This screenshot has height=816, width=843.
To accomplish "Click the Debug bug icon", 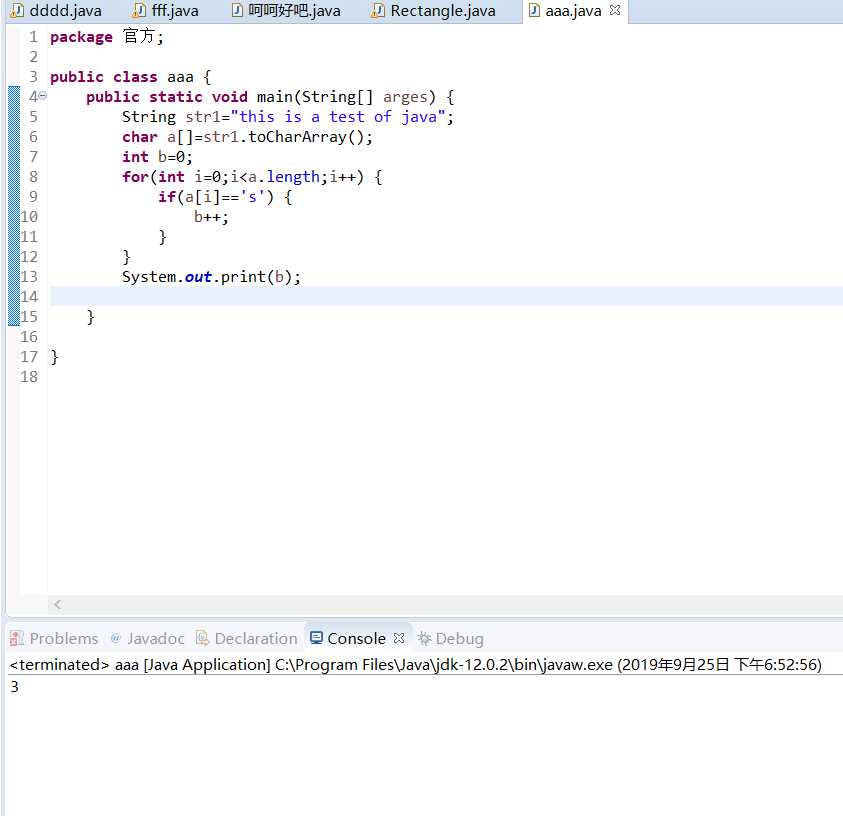I will 424,638.
